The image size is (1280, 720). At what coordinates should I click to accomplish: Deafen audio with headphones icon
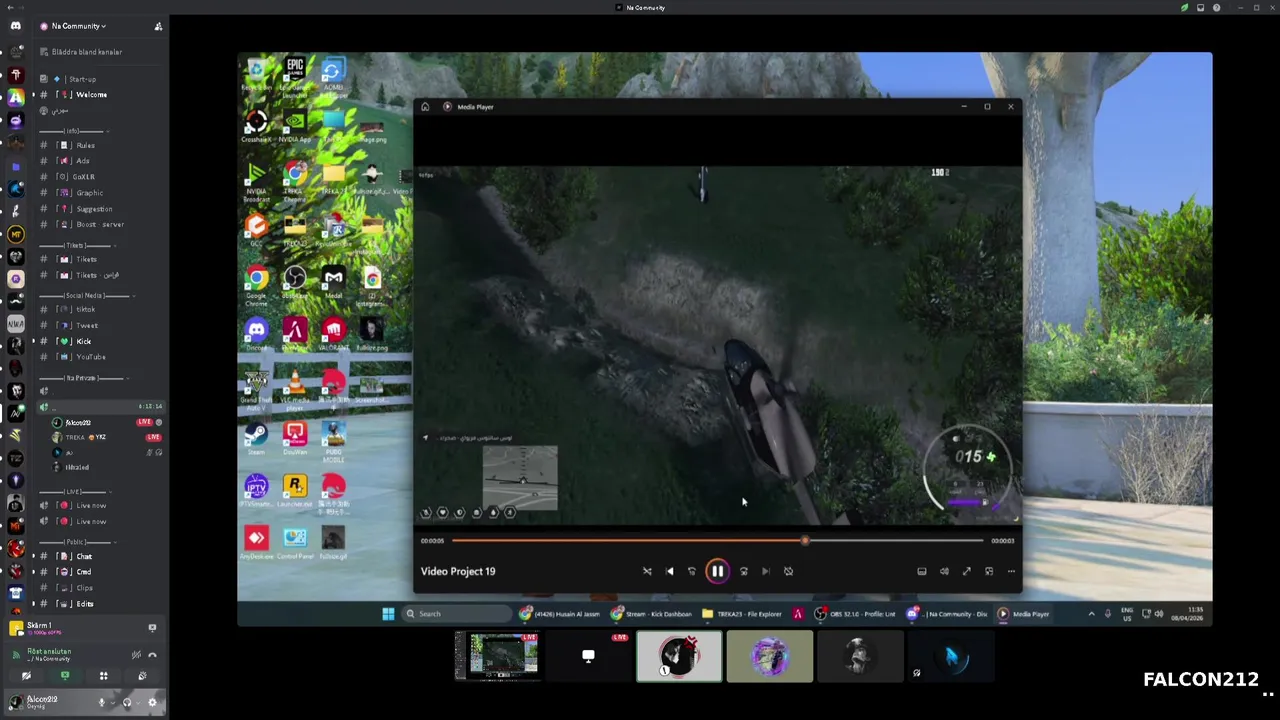tap(127, 702)
